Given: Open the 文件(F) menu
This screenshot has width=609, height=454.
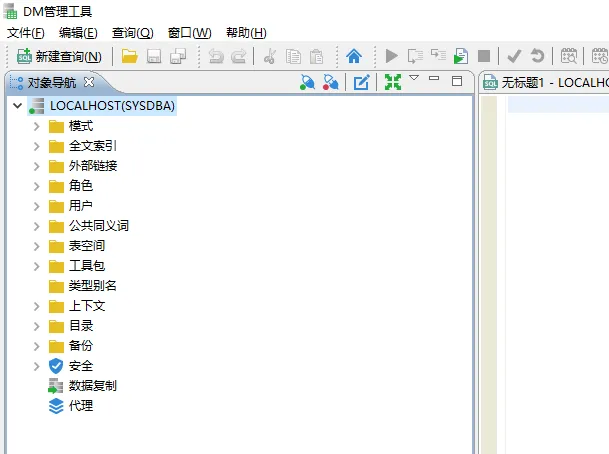Looking at the screenshot, I should (x=26, y=33).
